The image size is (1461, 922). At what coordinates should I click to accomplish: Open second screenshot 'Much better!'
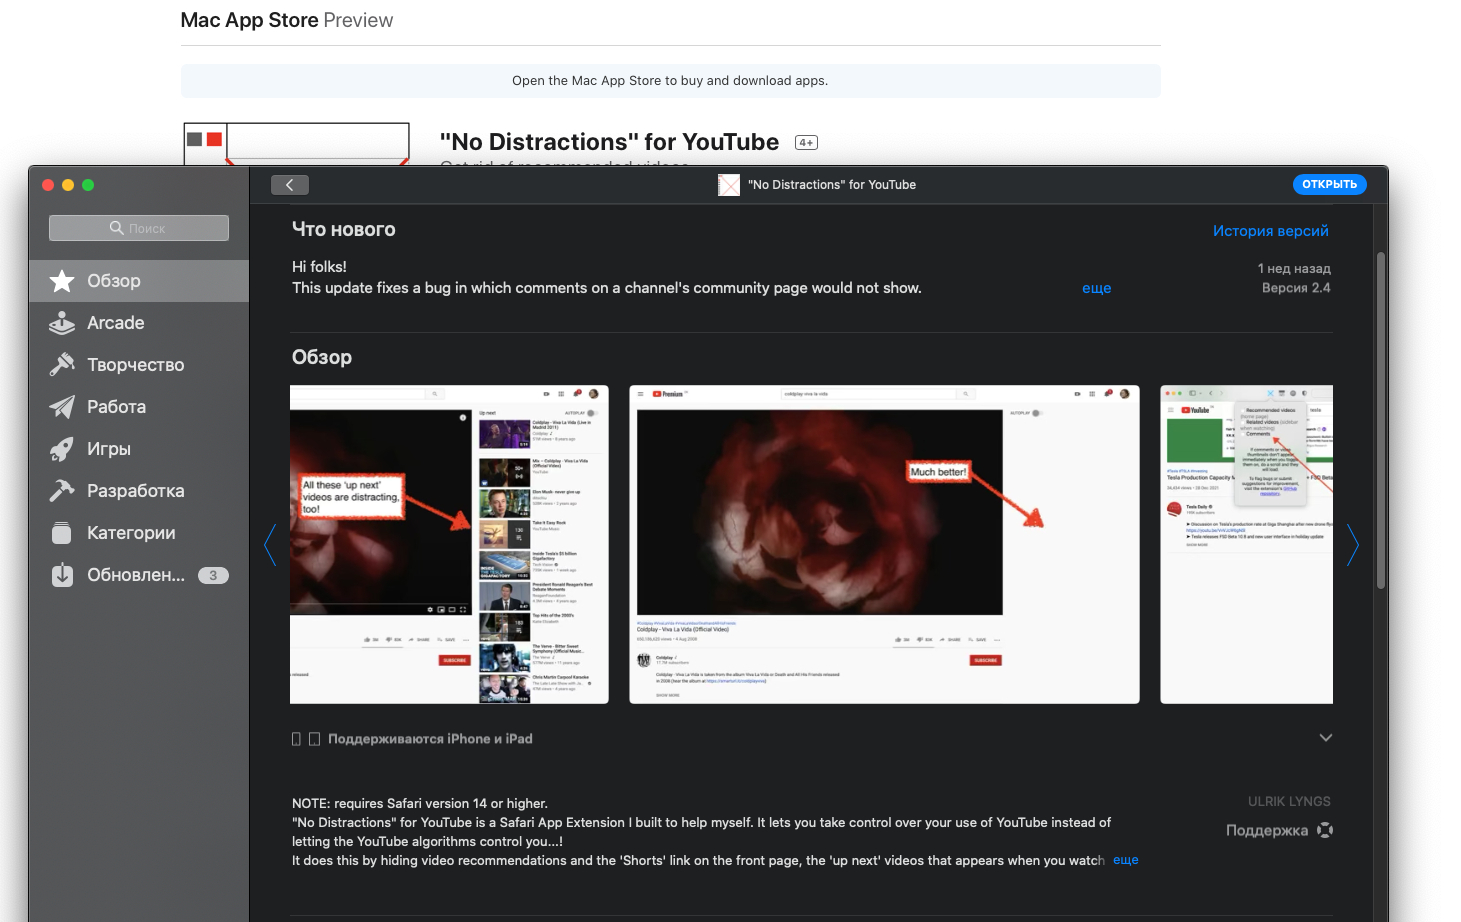coord(884,544)
